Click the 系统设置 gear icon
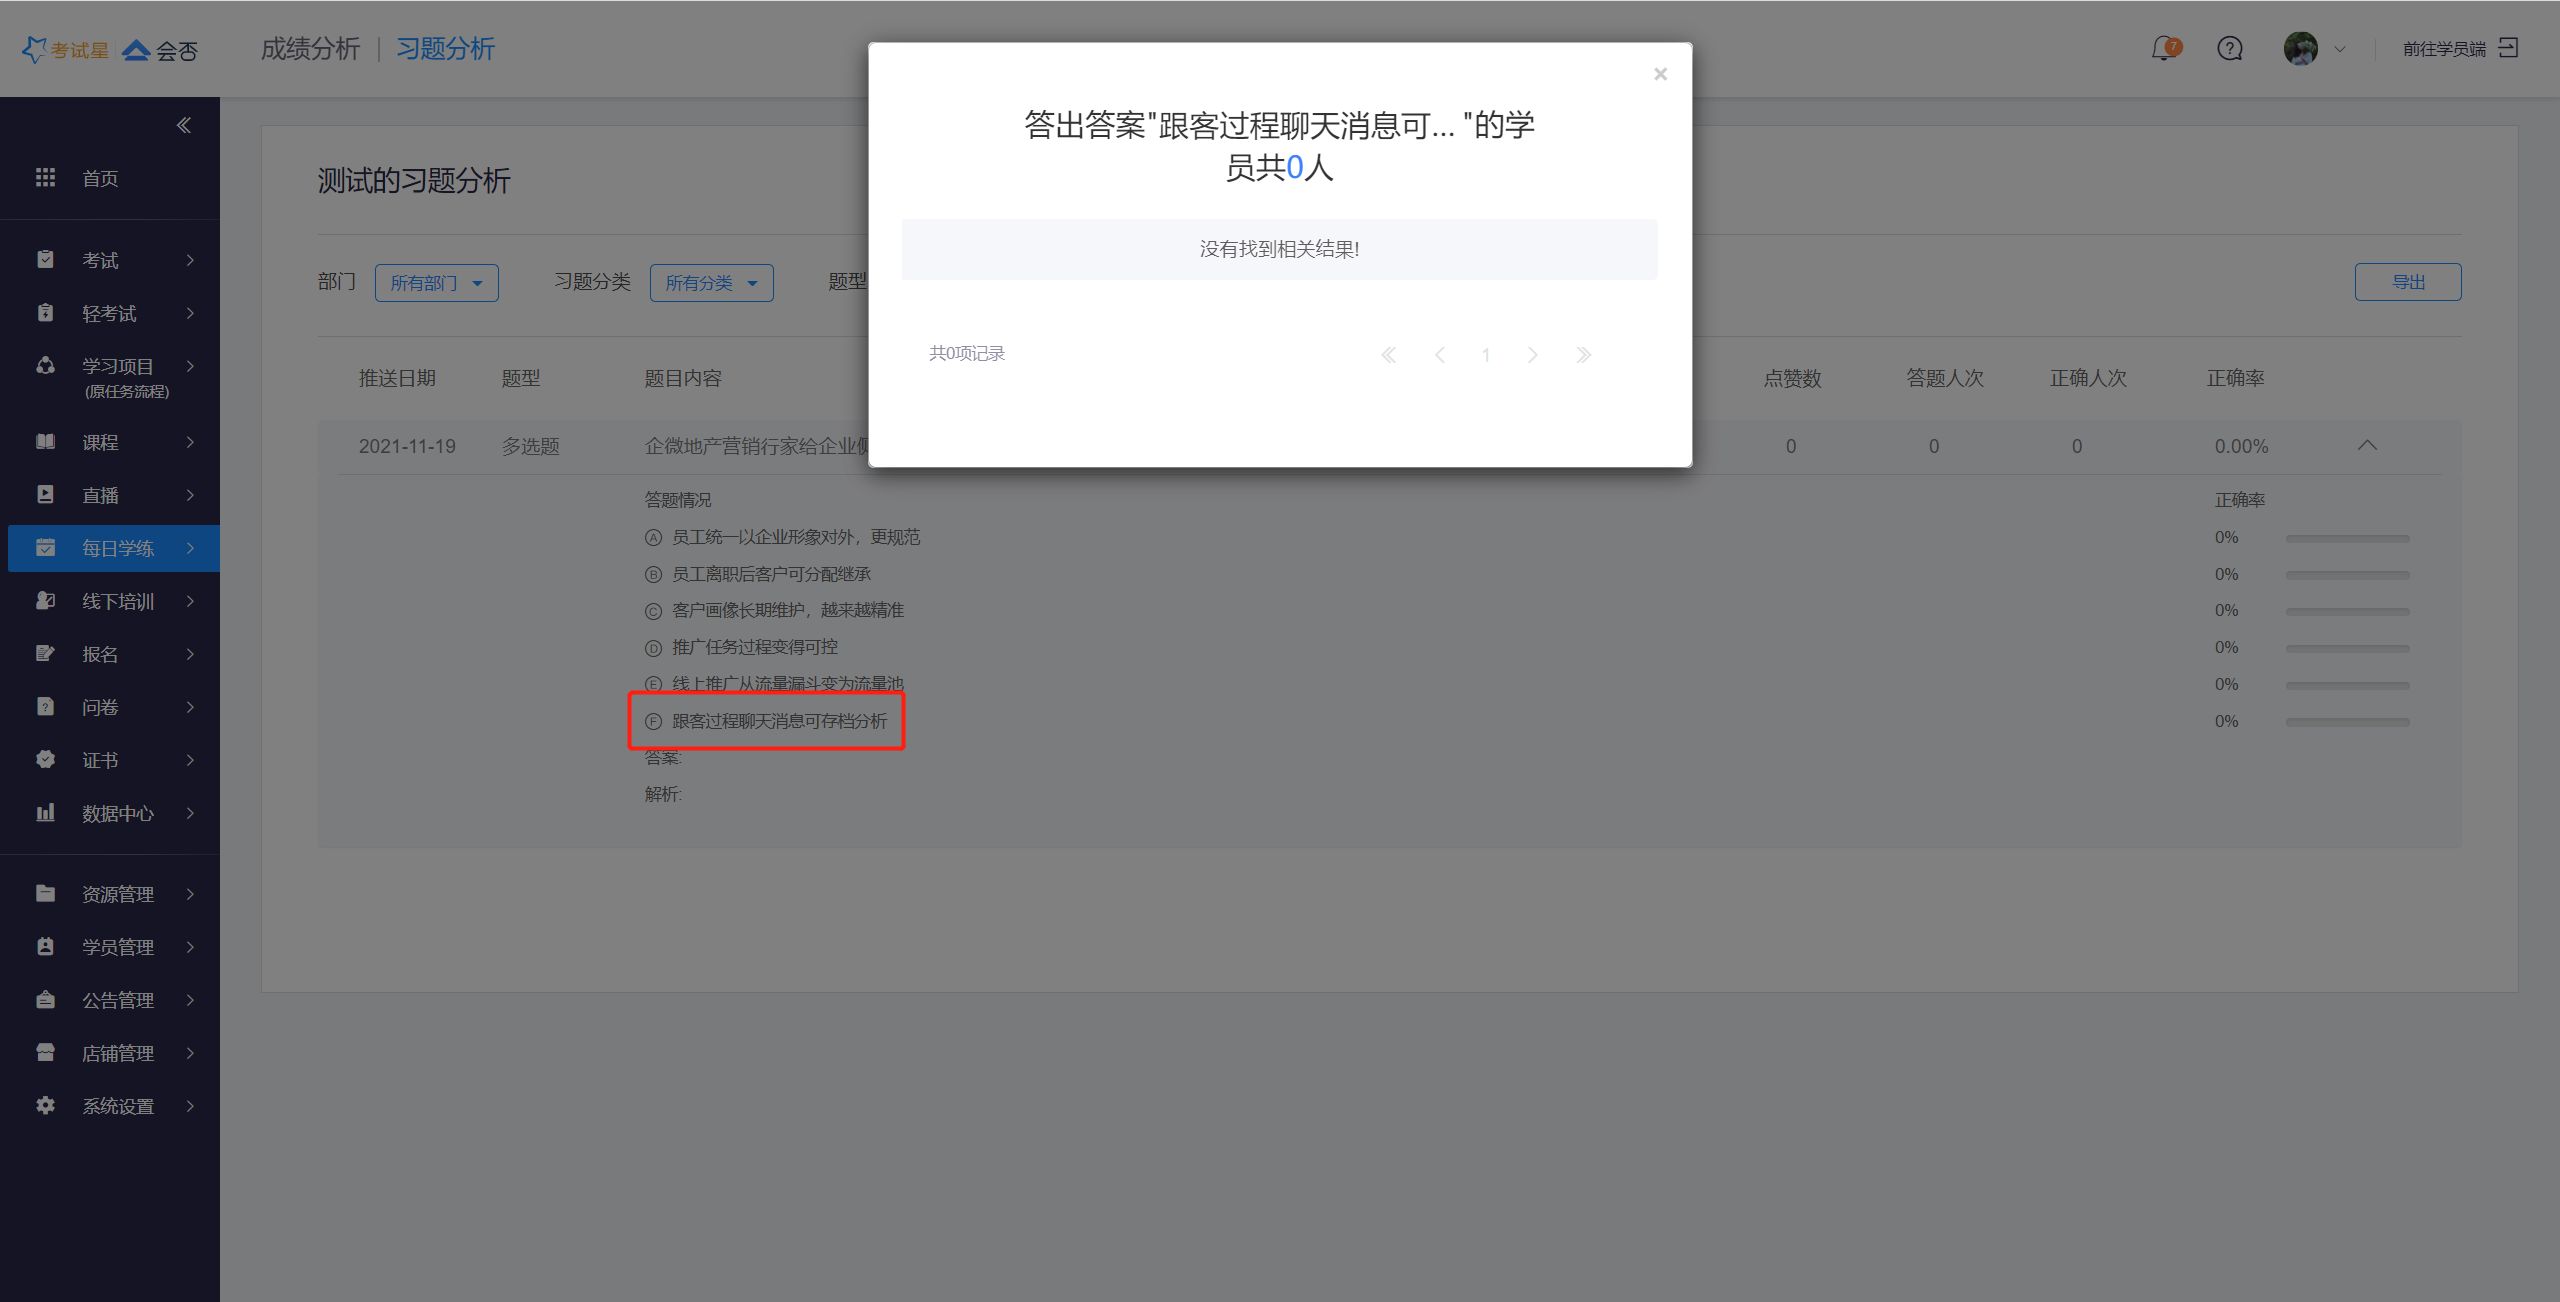This screenshot has width=2560, height=1302. tap(45, 1106)
